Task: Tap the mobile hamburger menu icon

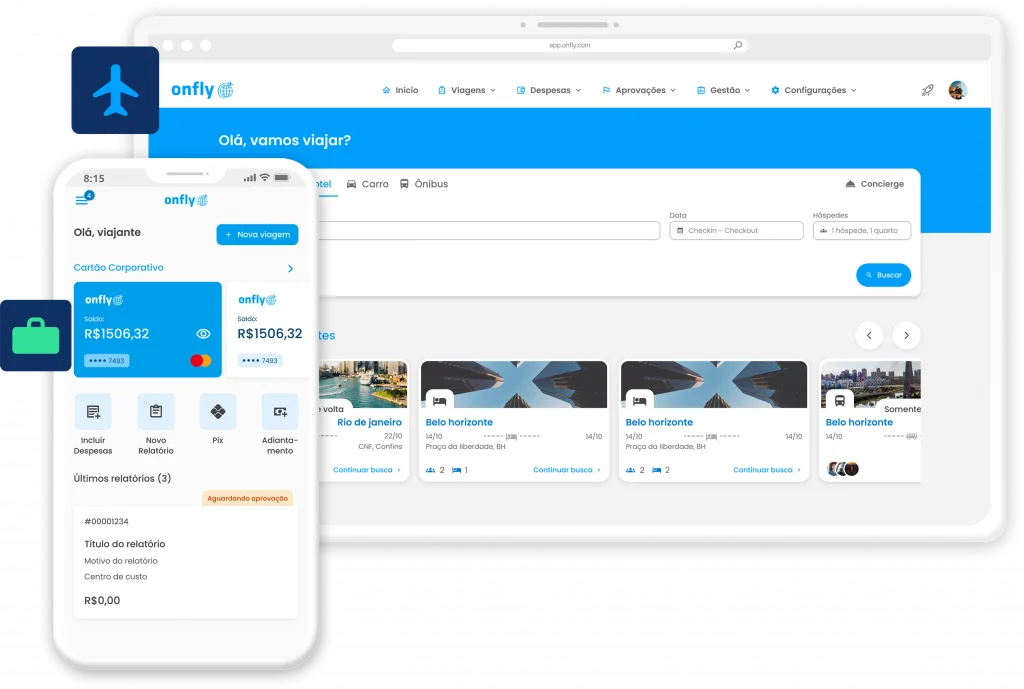Action: [x=82, y=201]
